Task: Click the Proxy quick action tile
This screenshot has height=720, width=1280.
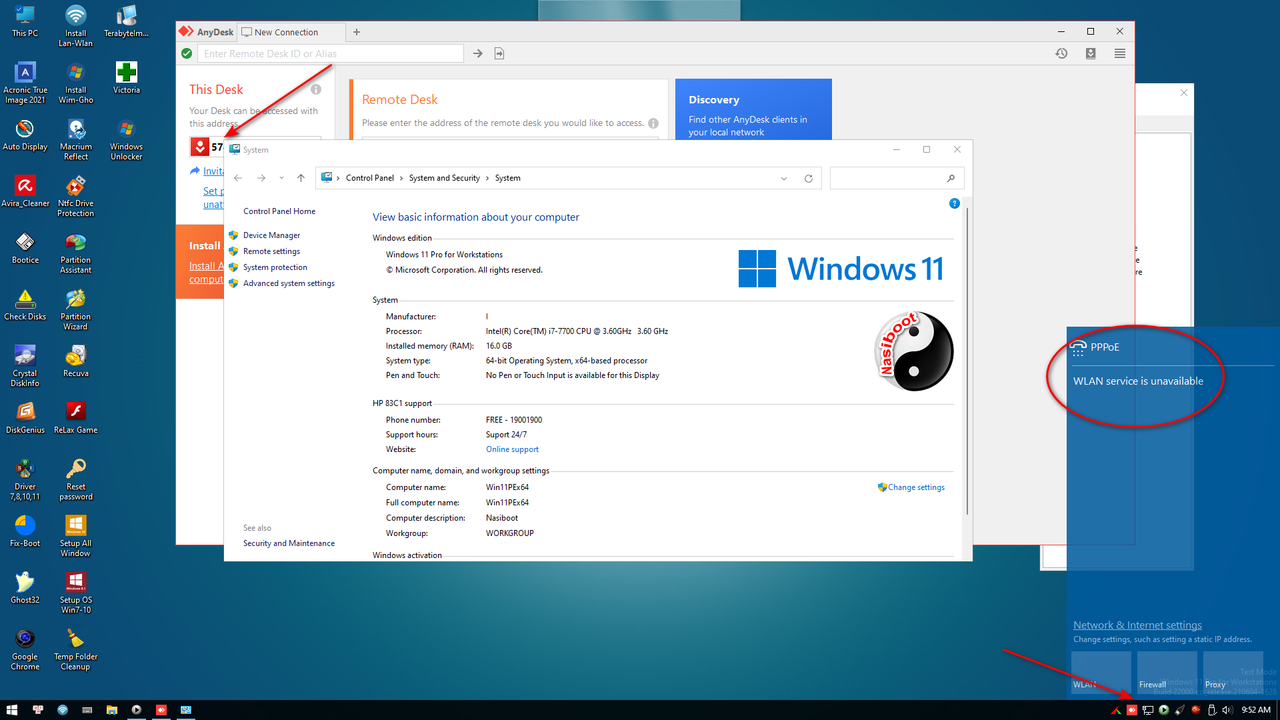Action: coord(1233,673)
